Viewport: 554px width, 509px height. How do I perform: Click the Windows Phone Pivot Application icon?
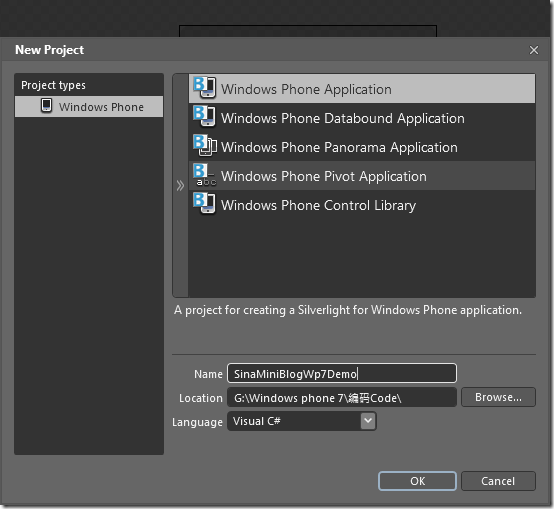(x=205, y=175)
